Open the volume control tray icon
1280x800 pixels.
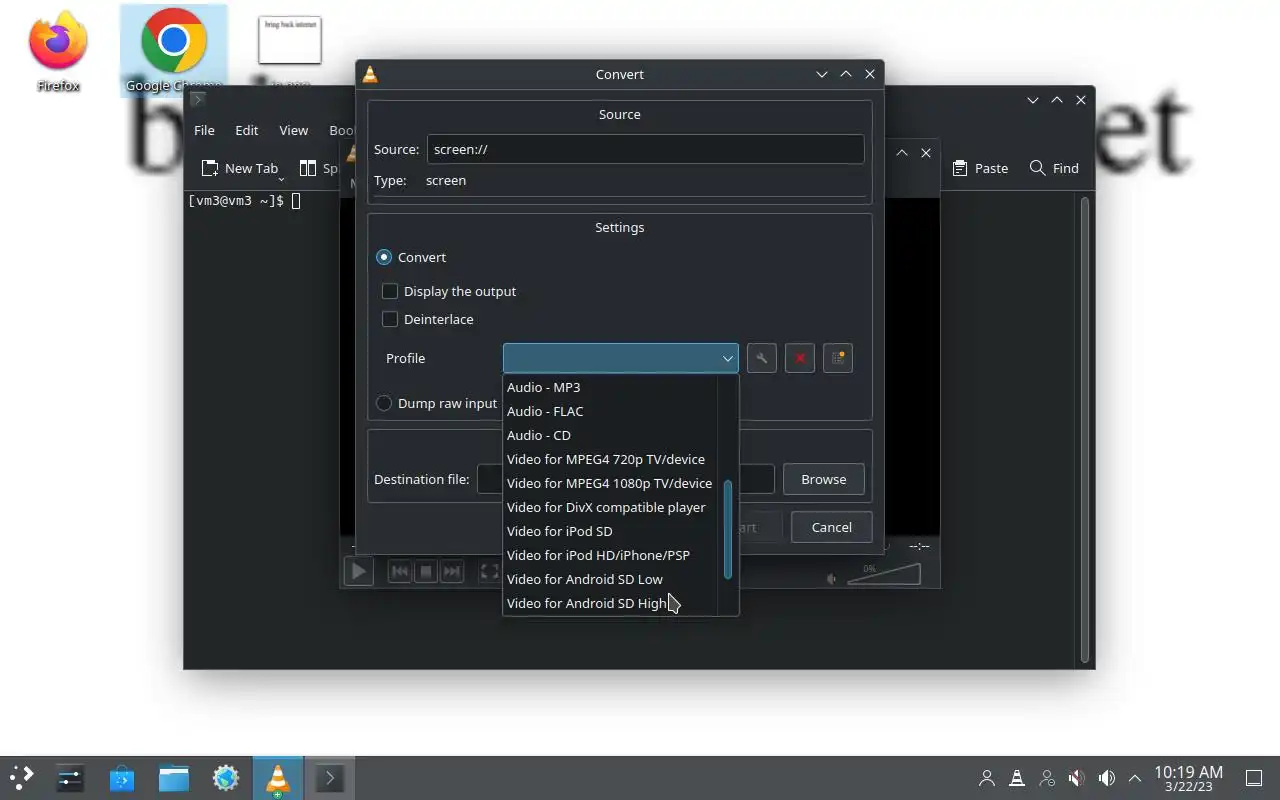click(1107, 778)
